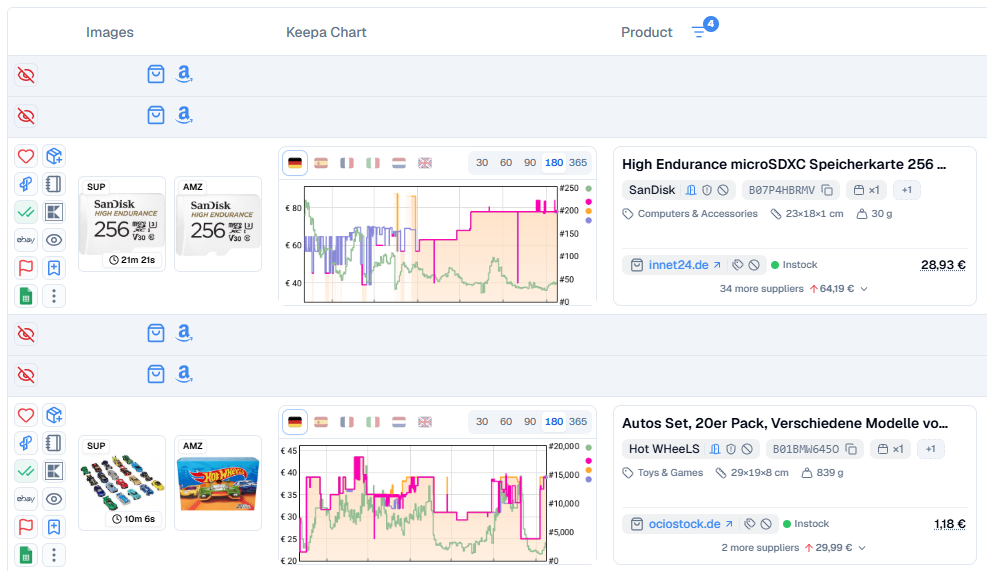Viewport: 987px width, 571px height.
Task: Click the bookmark-plus icon in the SanDisk row
Action: tap(54, 268)
